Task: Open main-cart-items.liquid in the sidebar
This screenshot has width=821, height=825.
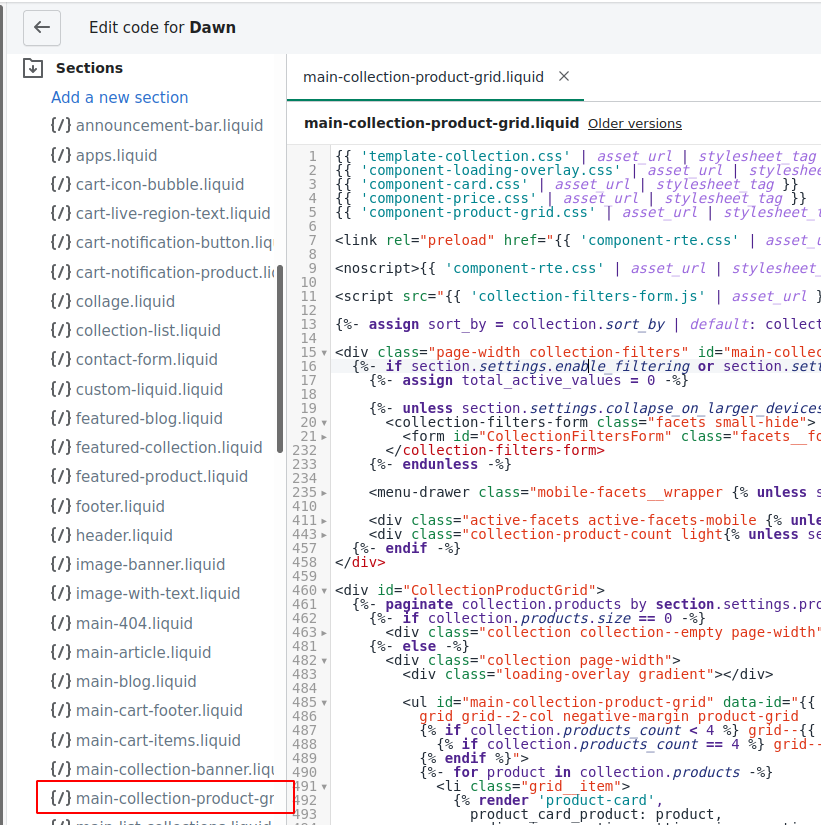Action: coord(158,740)
